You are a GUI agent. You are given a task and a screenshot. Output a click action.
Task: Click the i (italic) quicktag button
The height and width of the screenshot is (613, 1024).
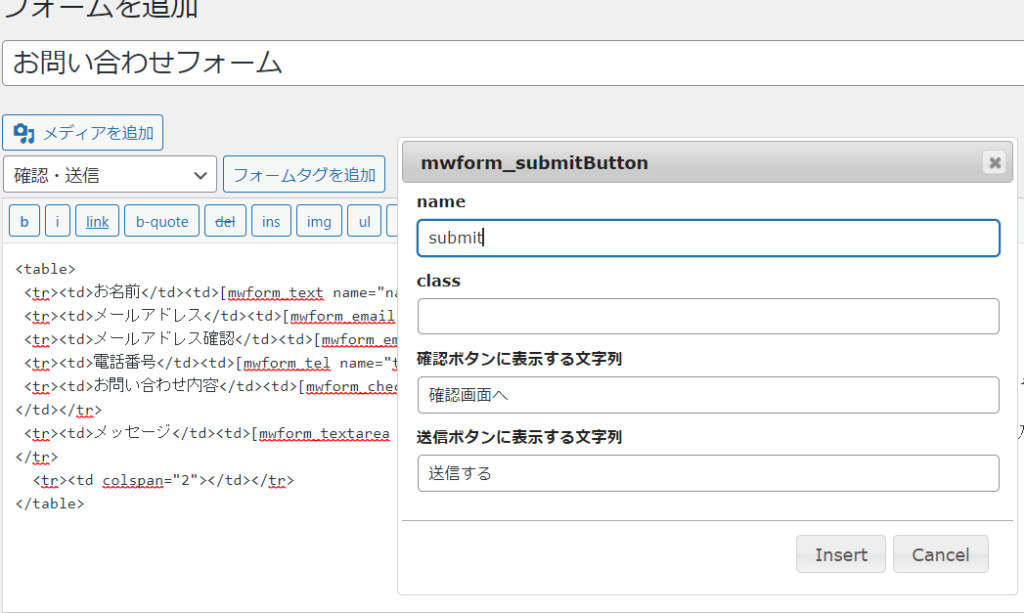57,221
